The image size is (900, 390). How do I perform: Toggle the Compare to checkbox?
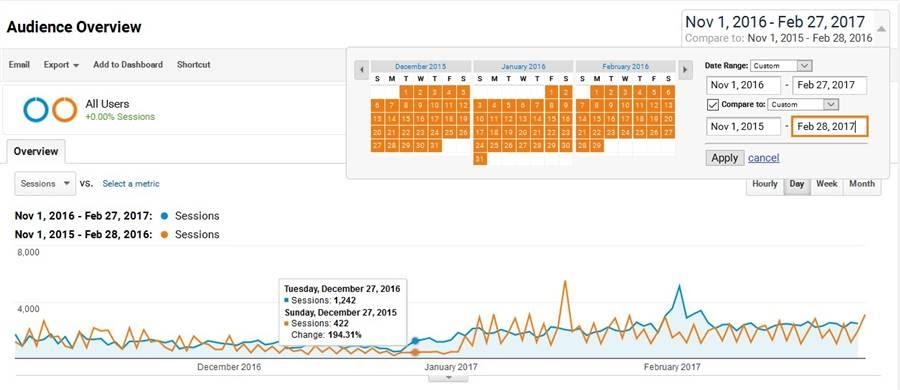click(x=713, y=105)
